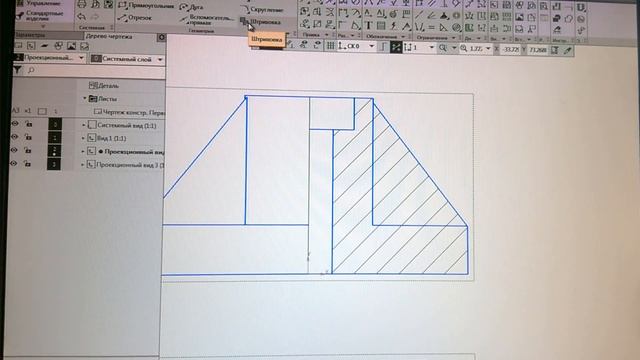Expand the Системный вид (1:1) node

(x=84, y=125)
